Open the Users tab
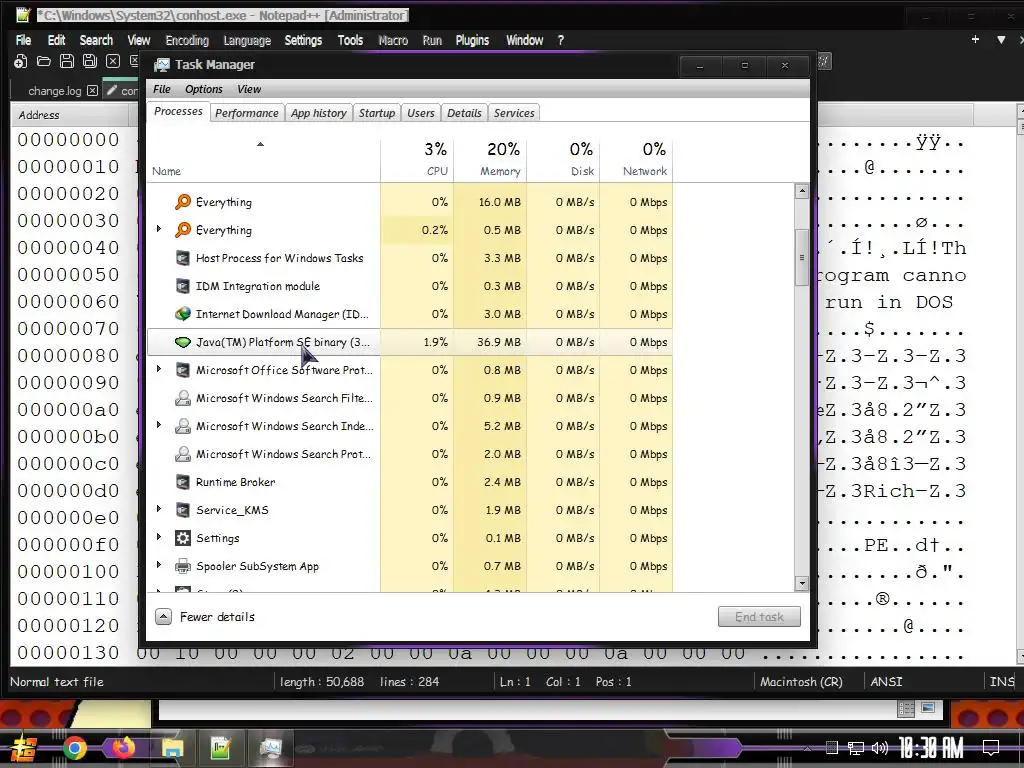Image resolution: width=1024 pixels, height=768 pixels. tap(421, 113)
